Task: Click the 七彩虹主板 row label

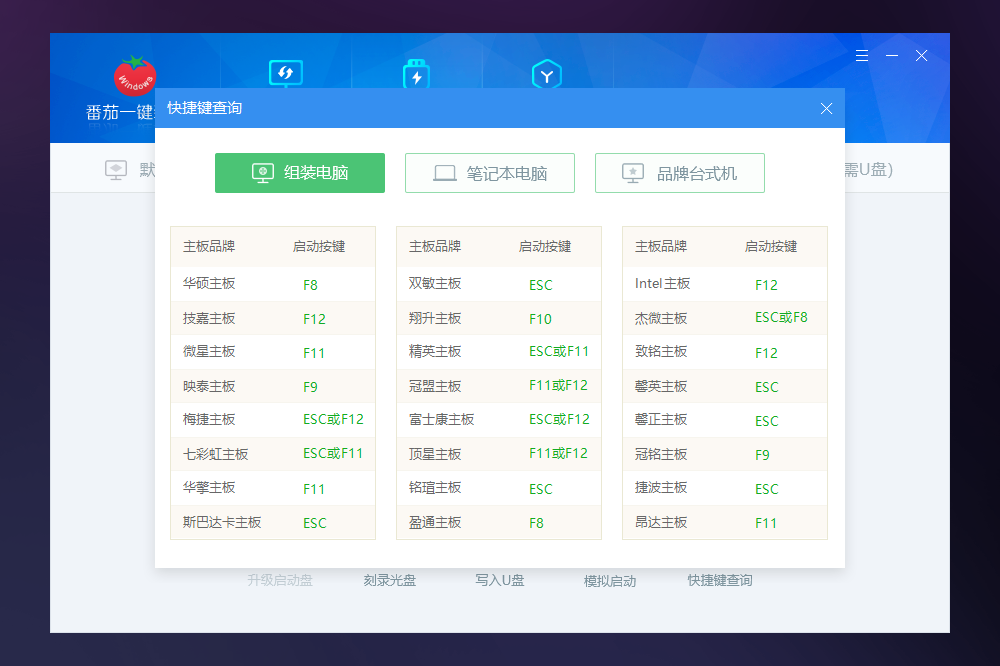Action: tap(216, 454)
